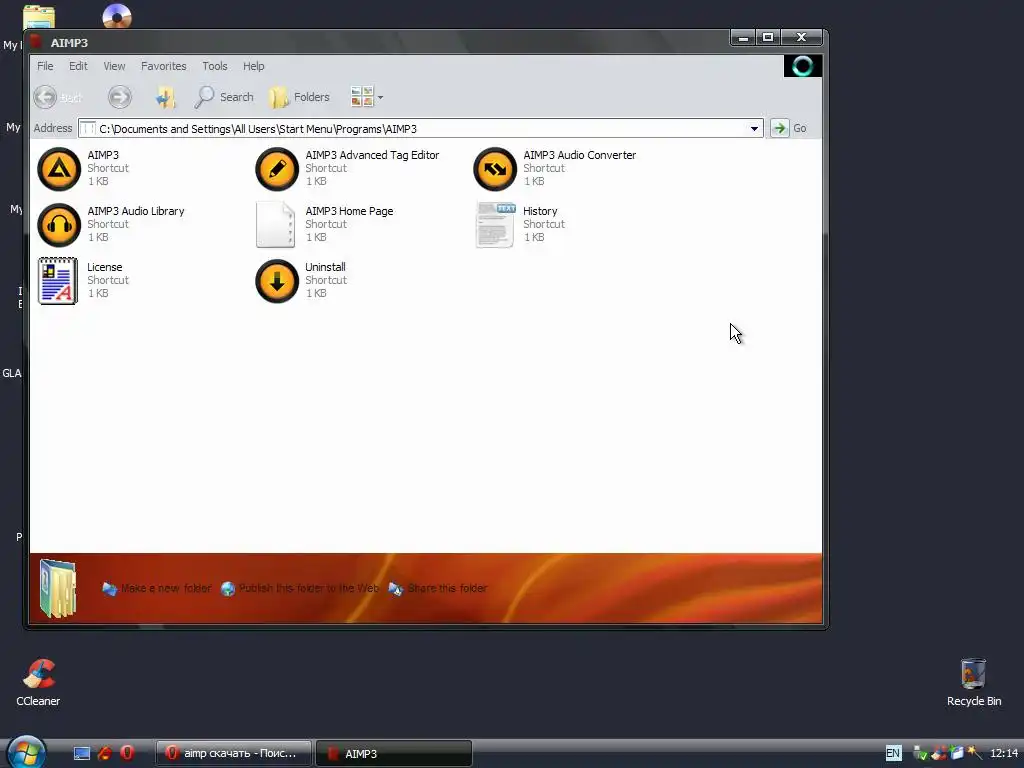The image size is (1024, 768).
Task: Click the AIMP3 Audio Library name text
Action: [x=136, y=211]
